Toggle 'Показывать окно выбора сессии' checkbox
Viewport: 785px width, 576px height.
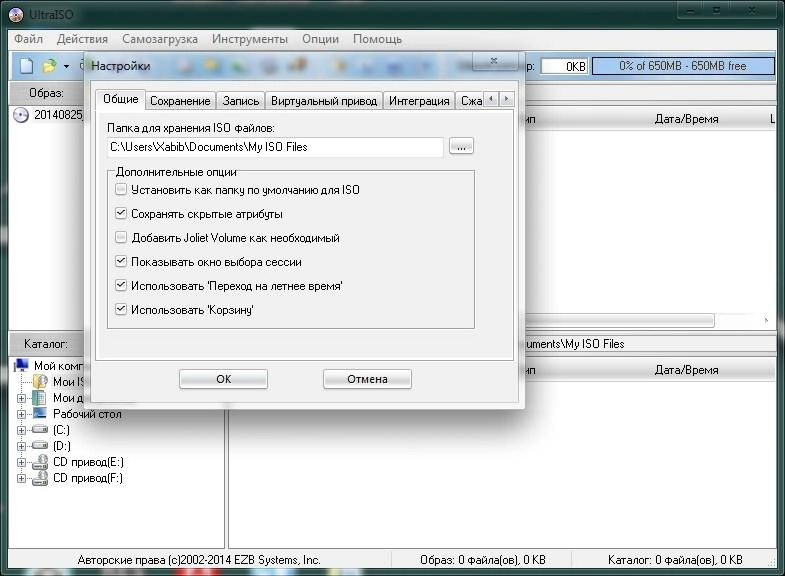(121, 261)
